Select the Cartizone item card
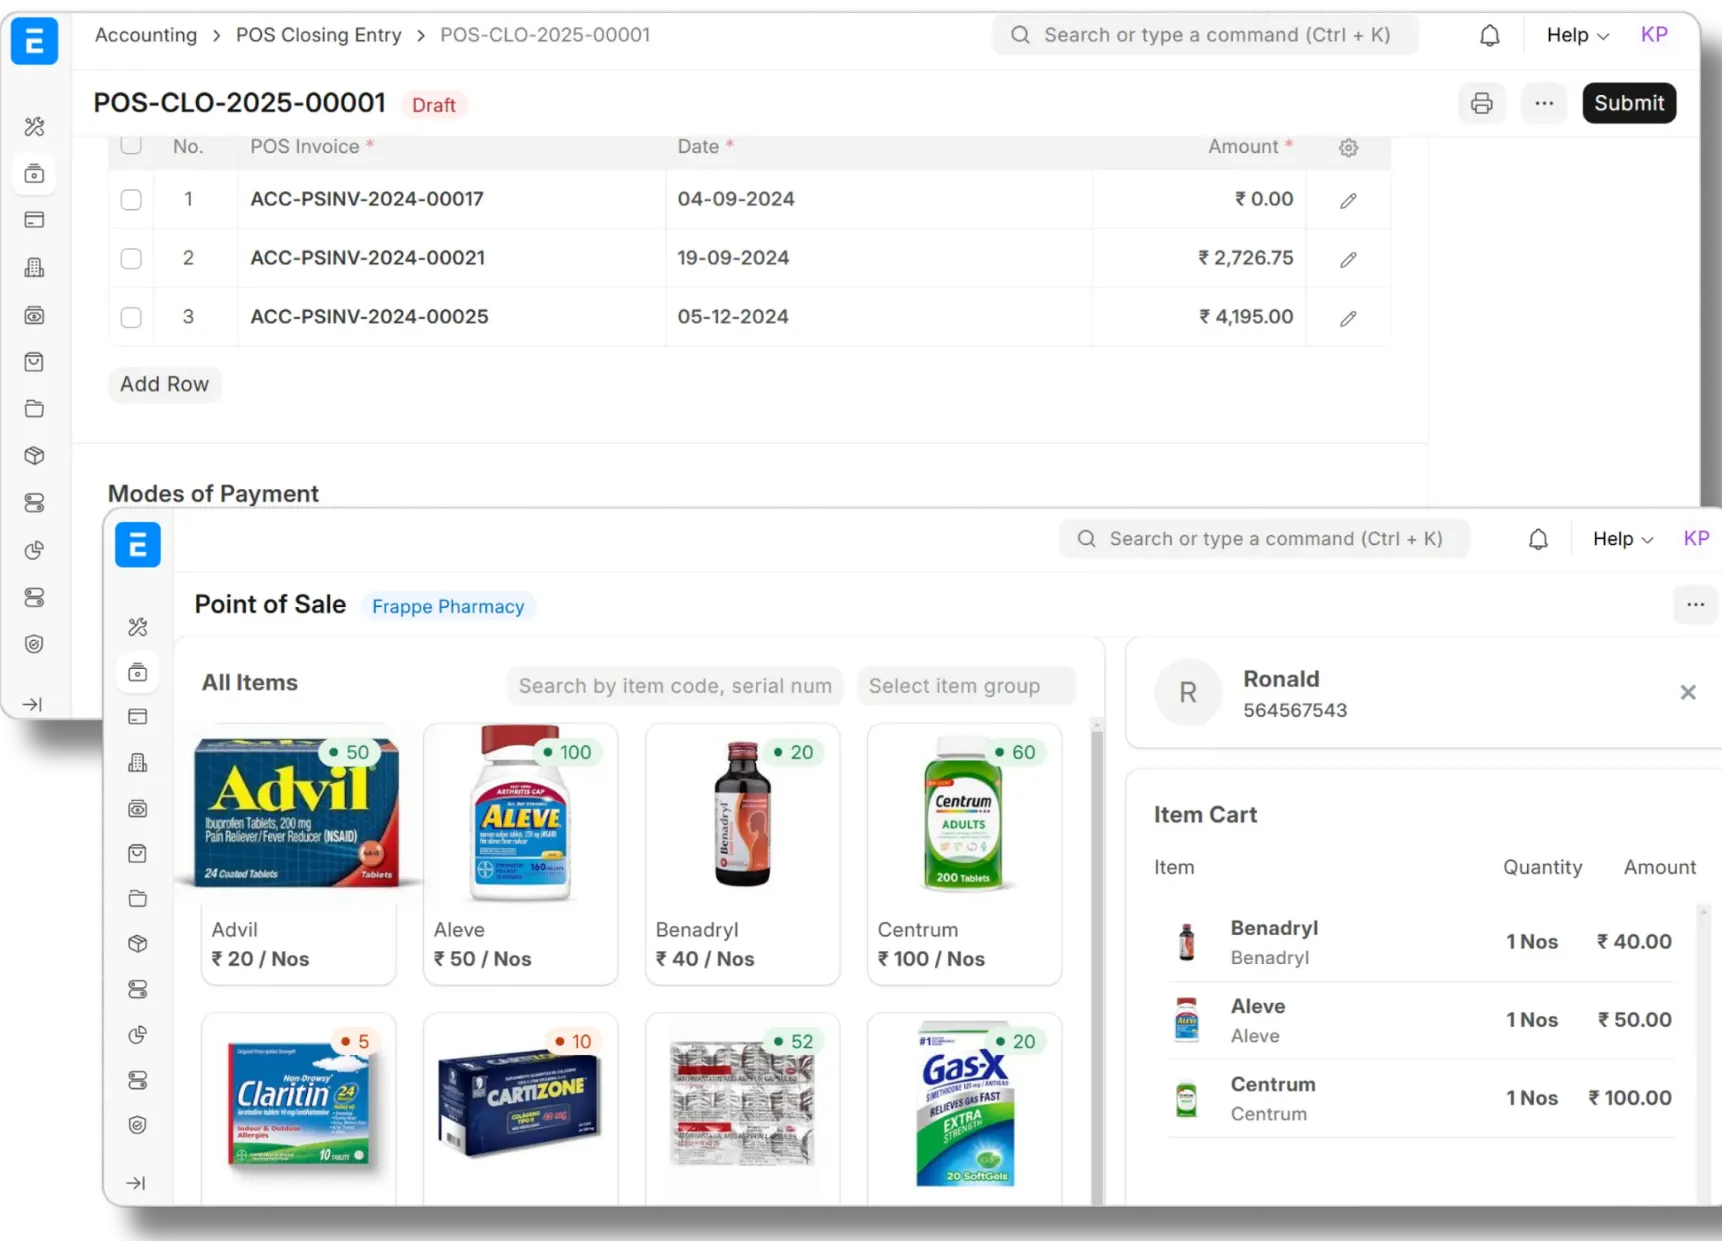This screenshot has width=1722, height=1241. (x=520, y=1108)
